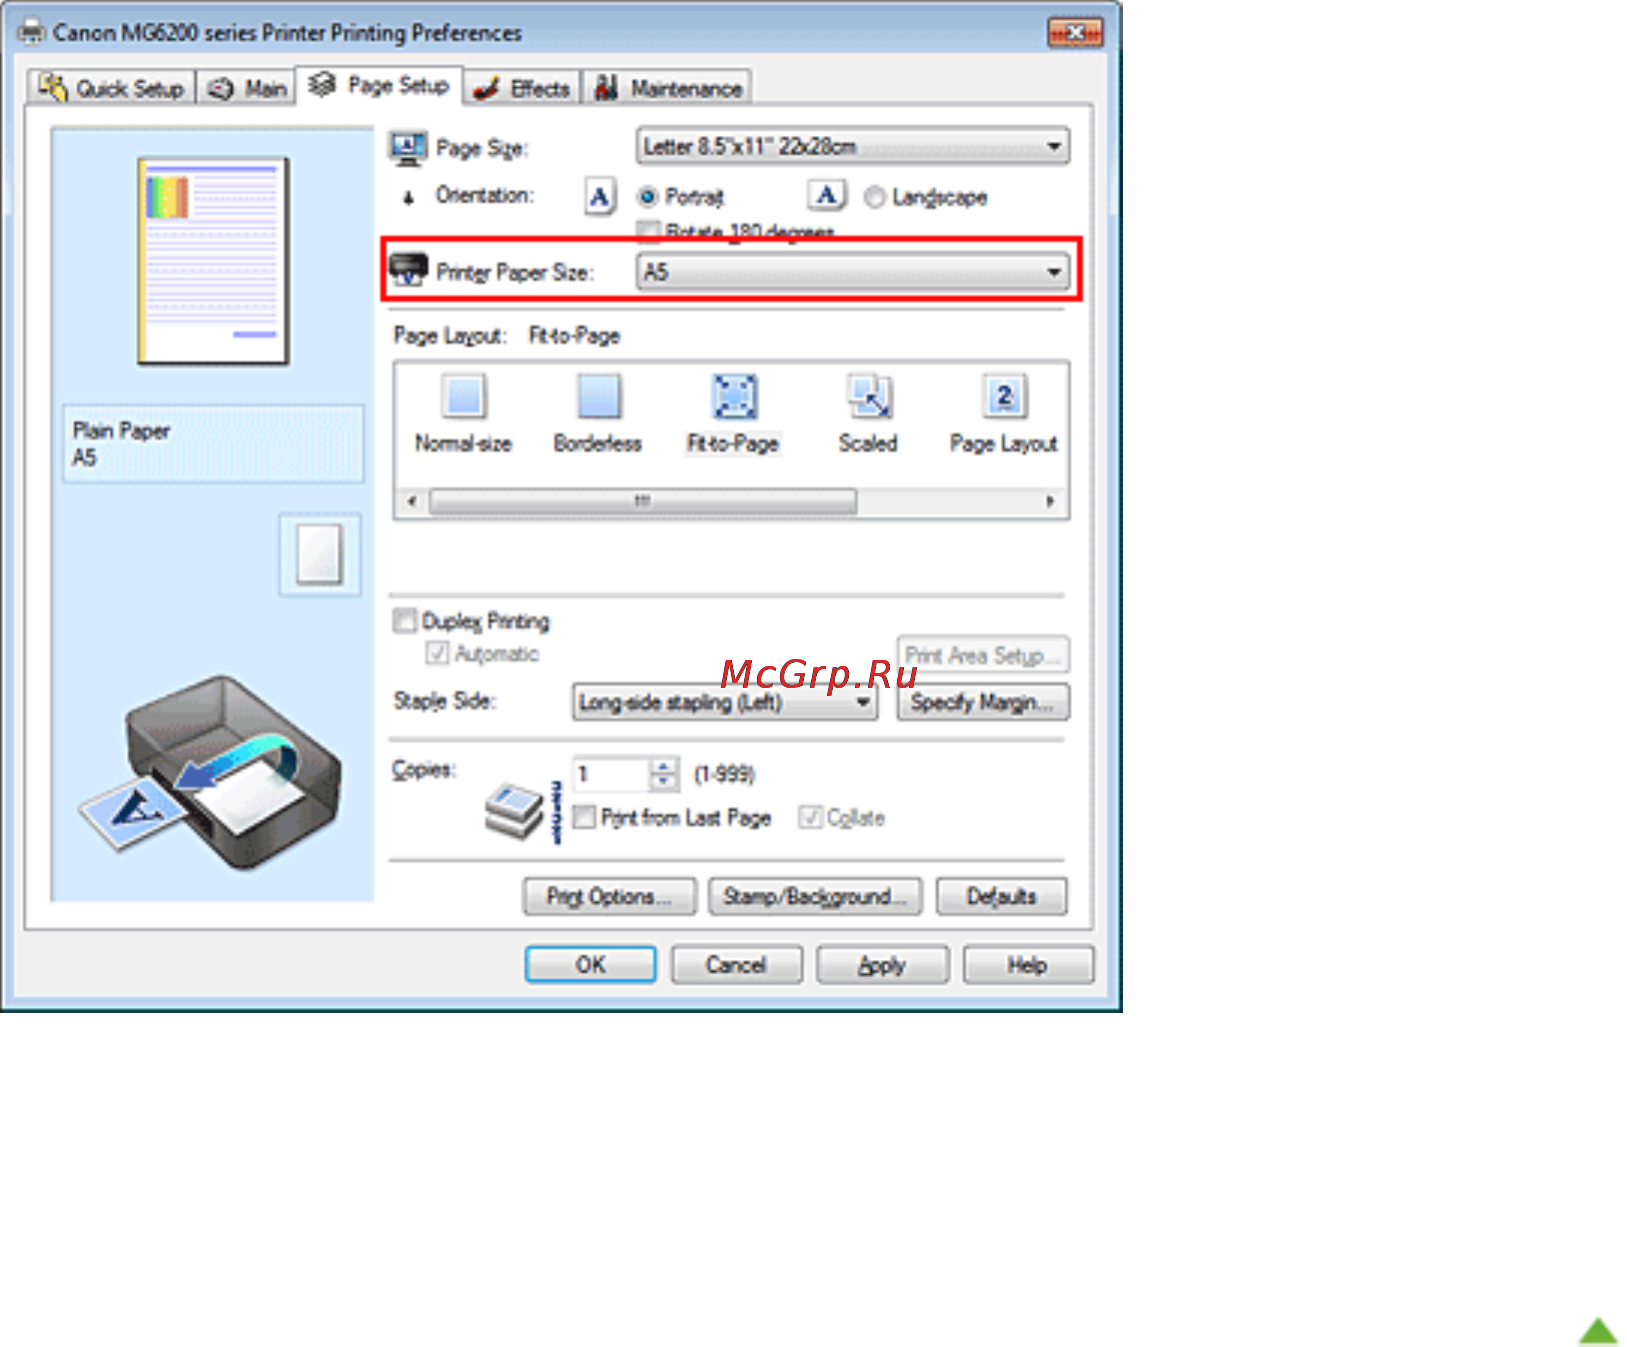Viewport: 1627px width, 1347px height.
Task: Open the Page Size dropdown
Action: tap(853, 146)
